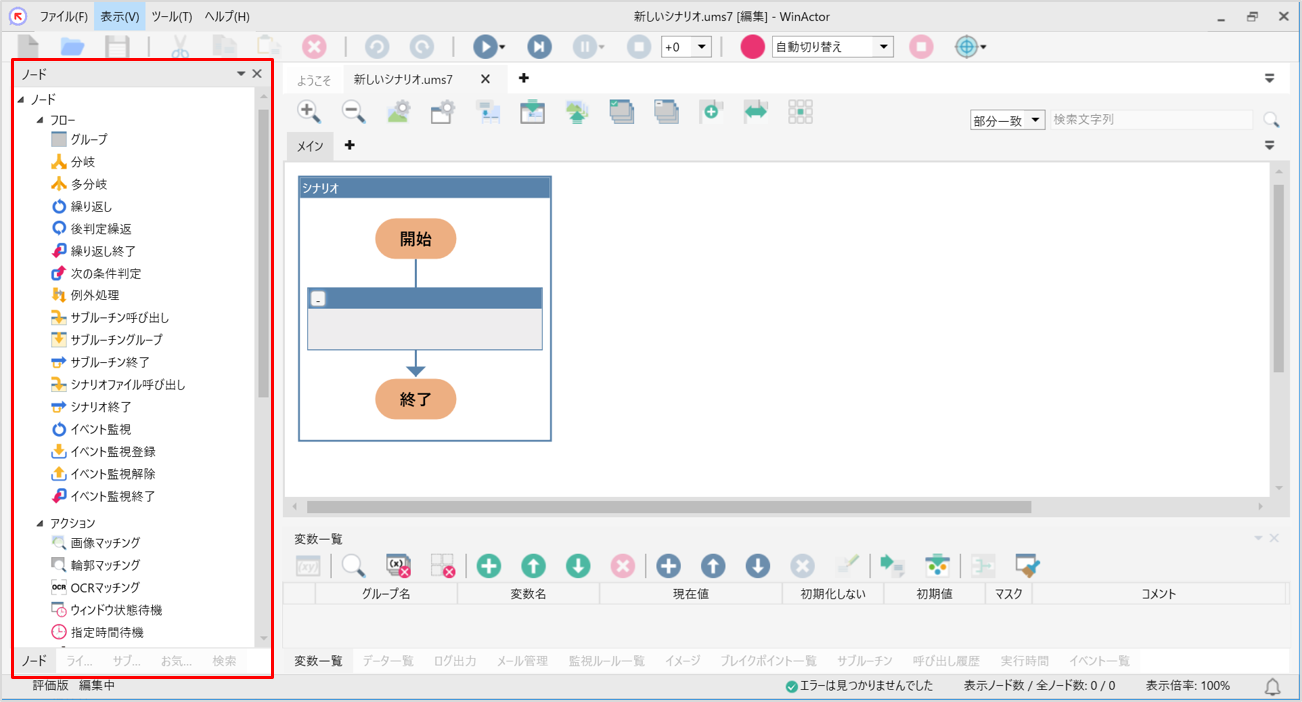This screenshot has height=702, width=1302.
Task: Zoom out of the flowchart canvas
Action: click(x=353, y=112)
